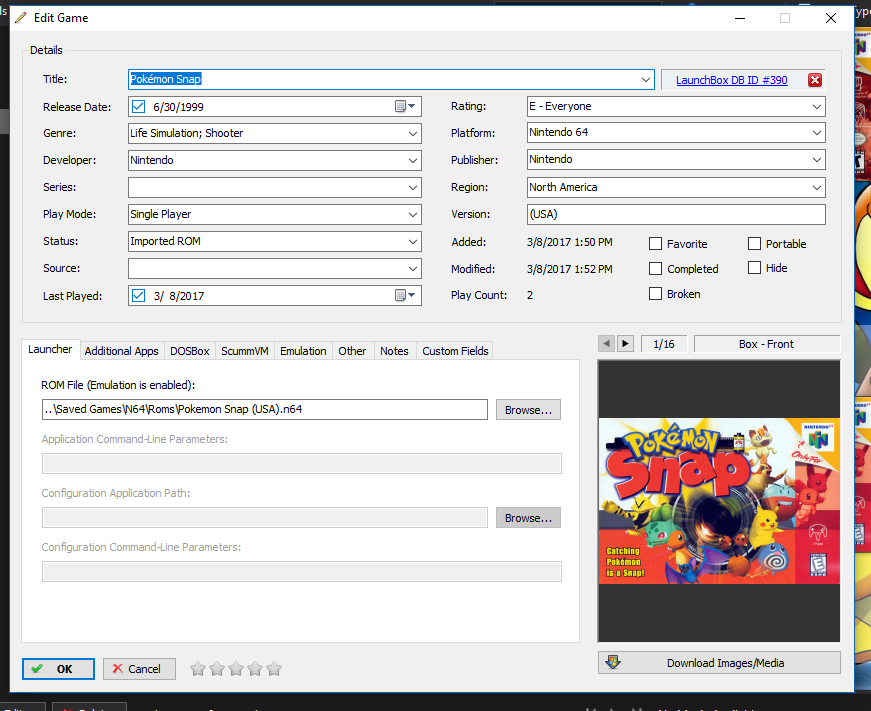
Task: Mark the game as Completed
Action: 655,269
